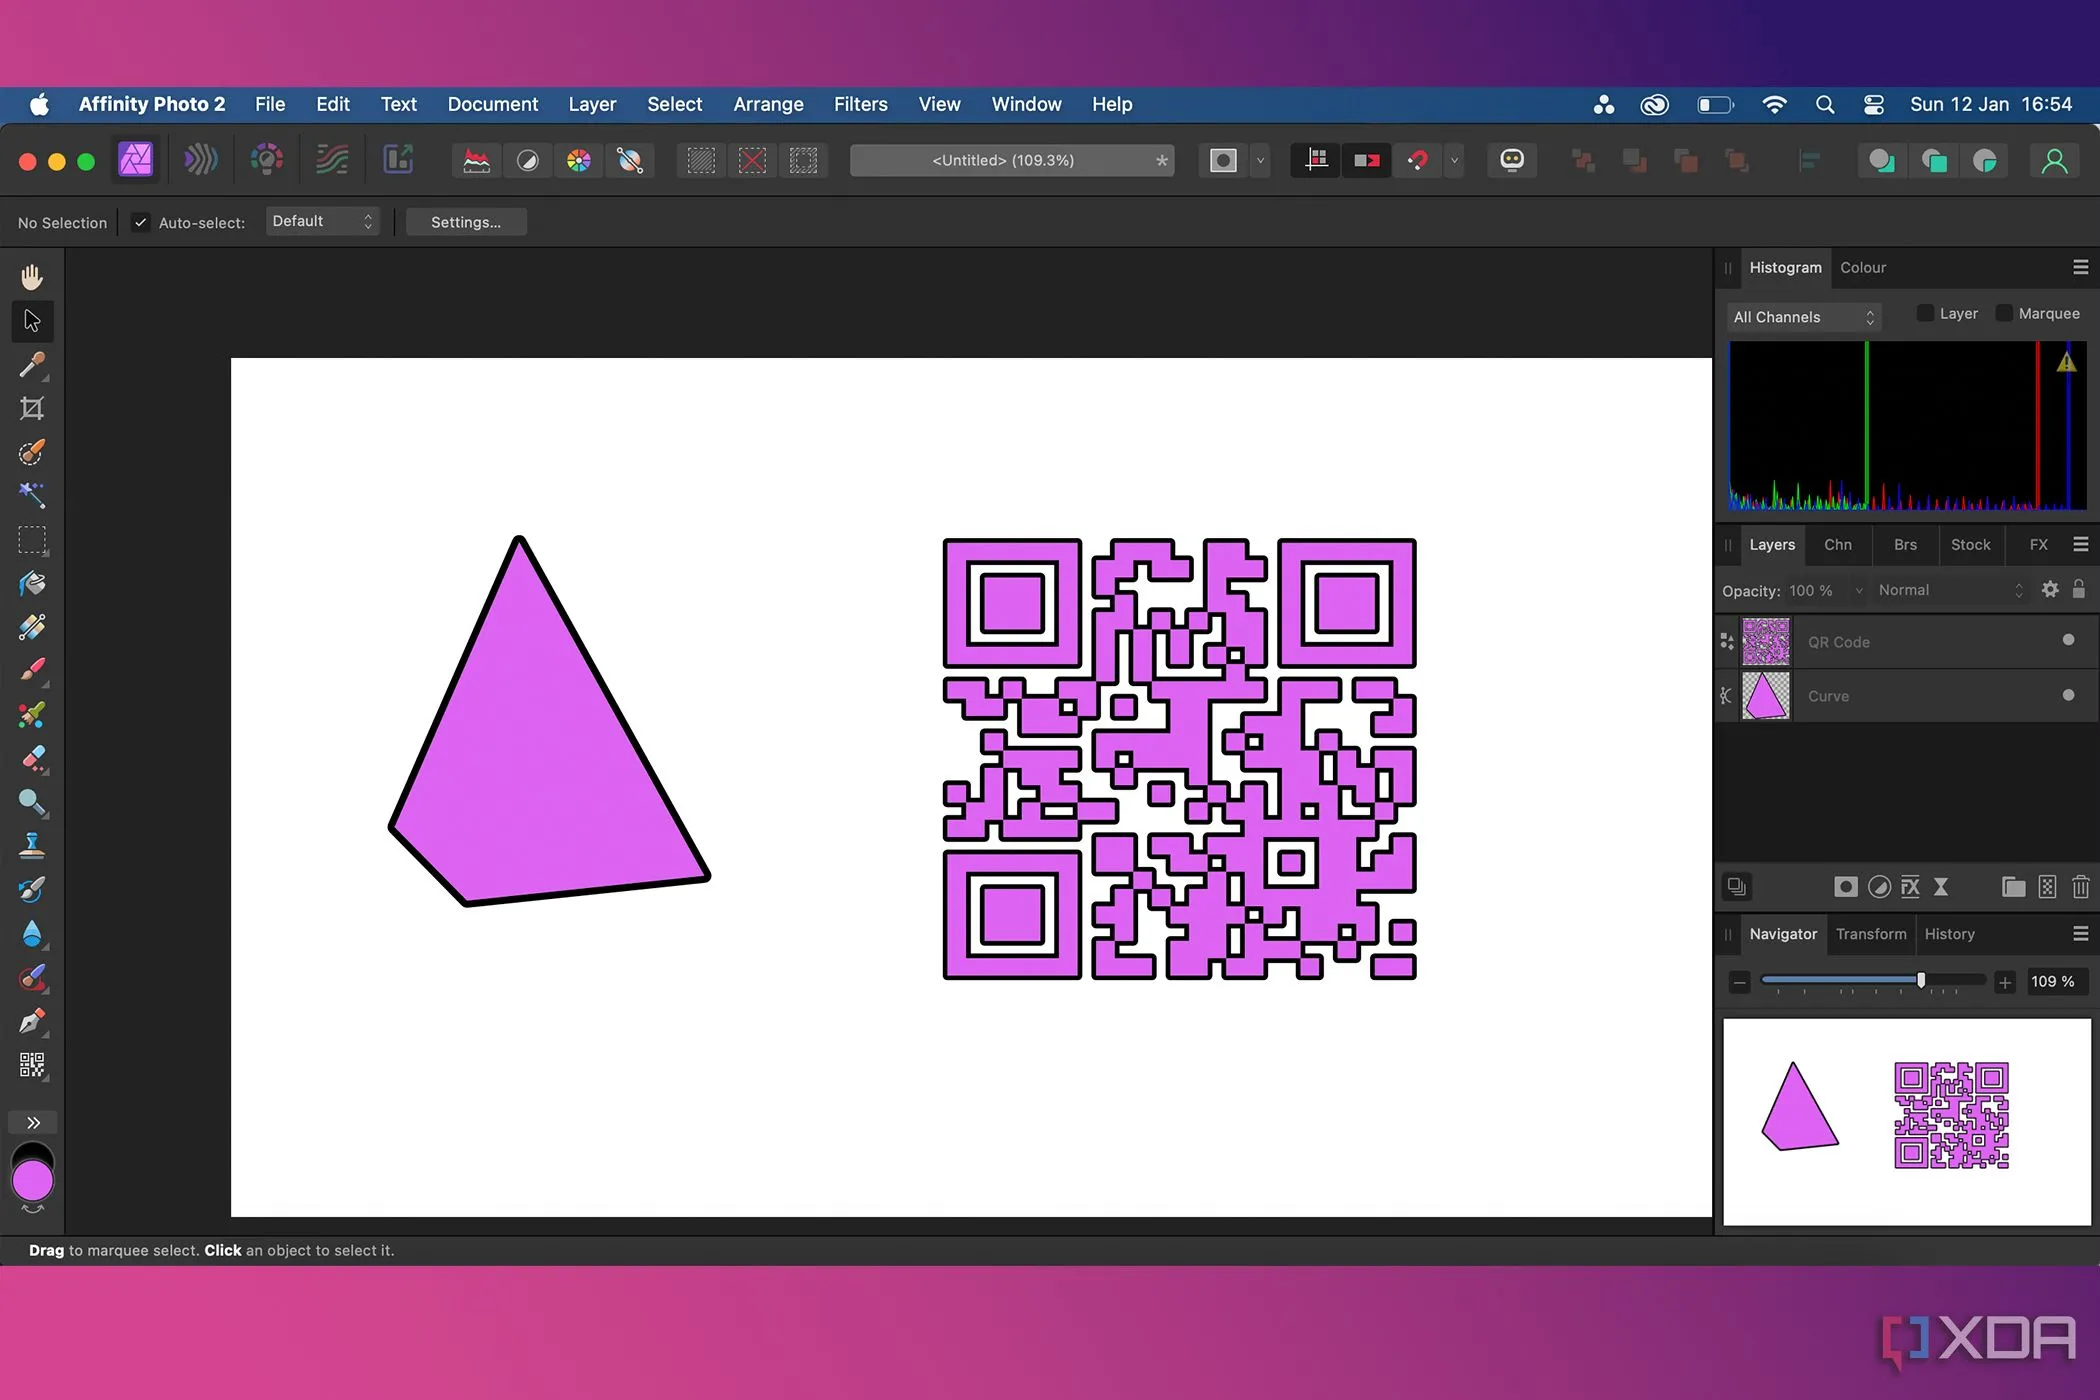Toggle the layer lock icon
Image resolution: width=2100 pixels, height=1400 pixels.
point(2079,589)
